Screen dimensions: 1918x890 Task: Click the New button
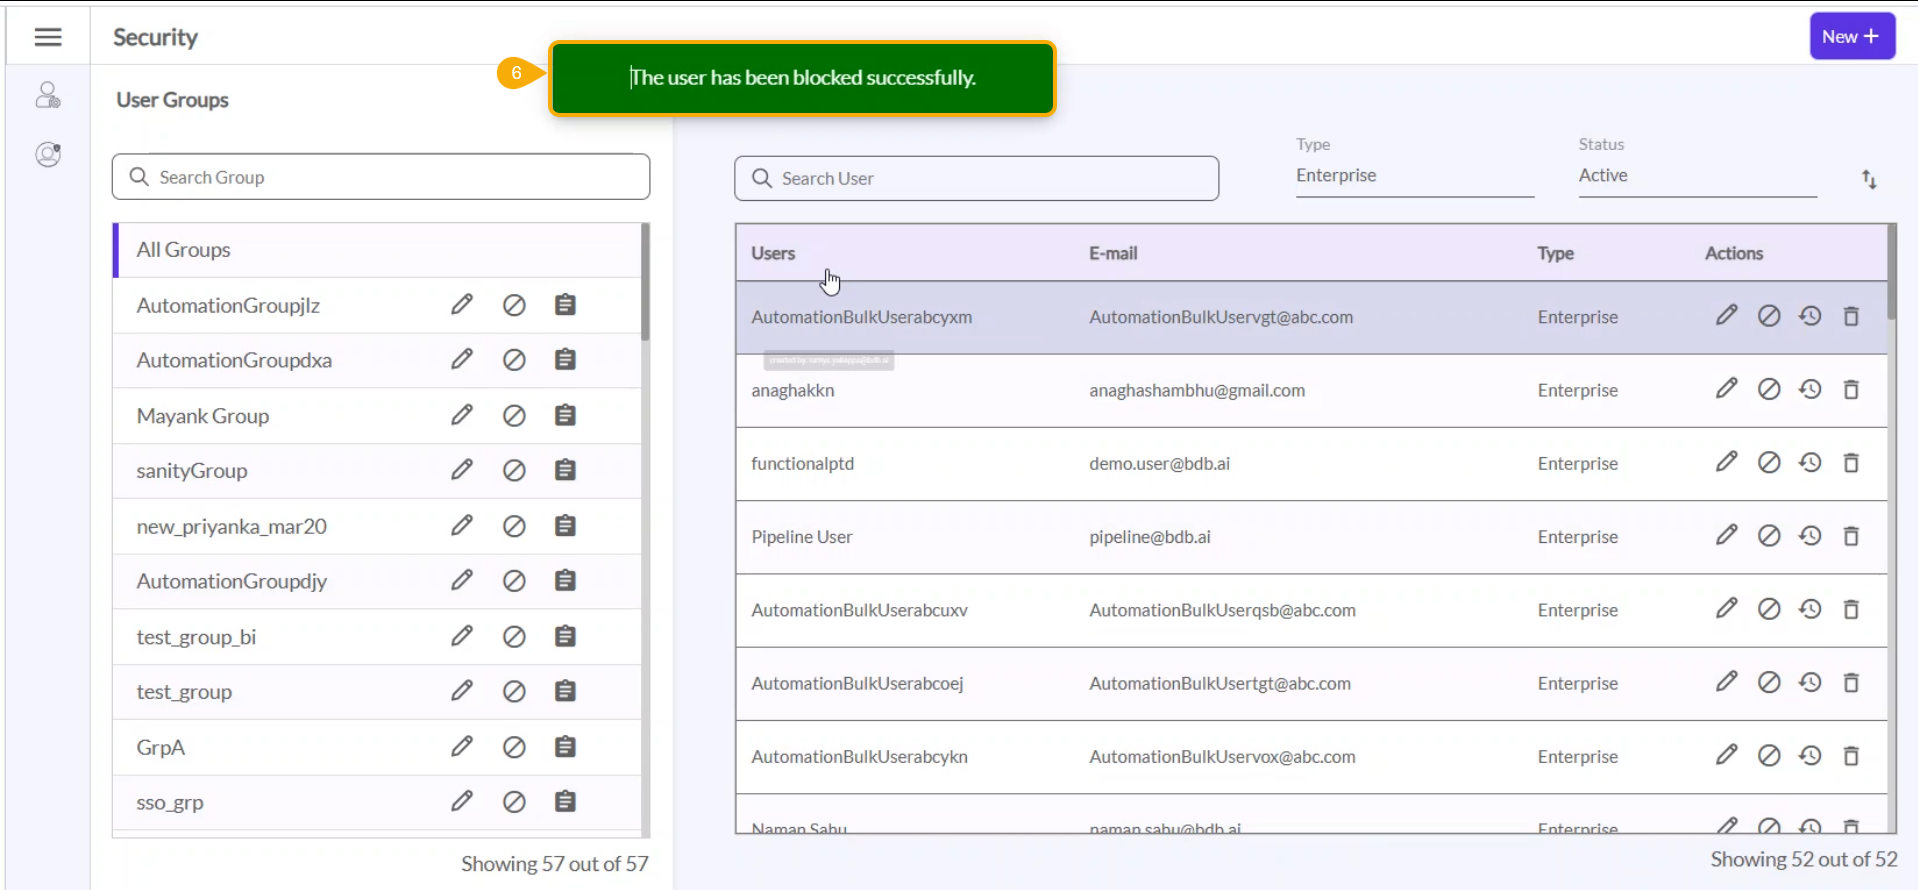click(x=1851, y=37)
